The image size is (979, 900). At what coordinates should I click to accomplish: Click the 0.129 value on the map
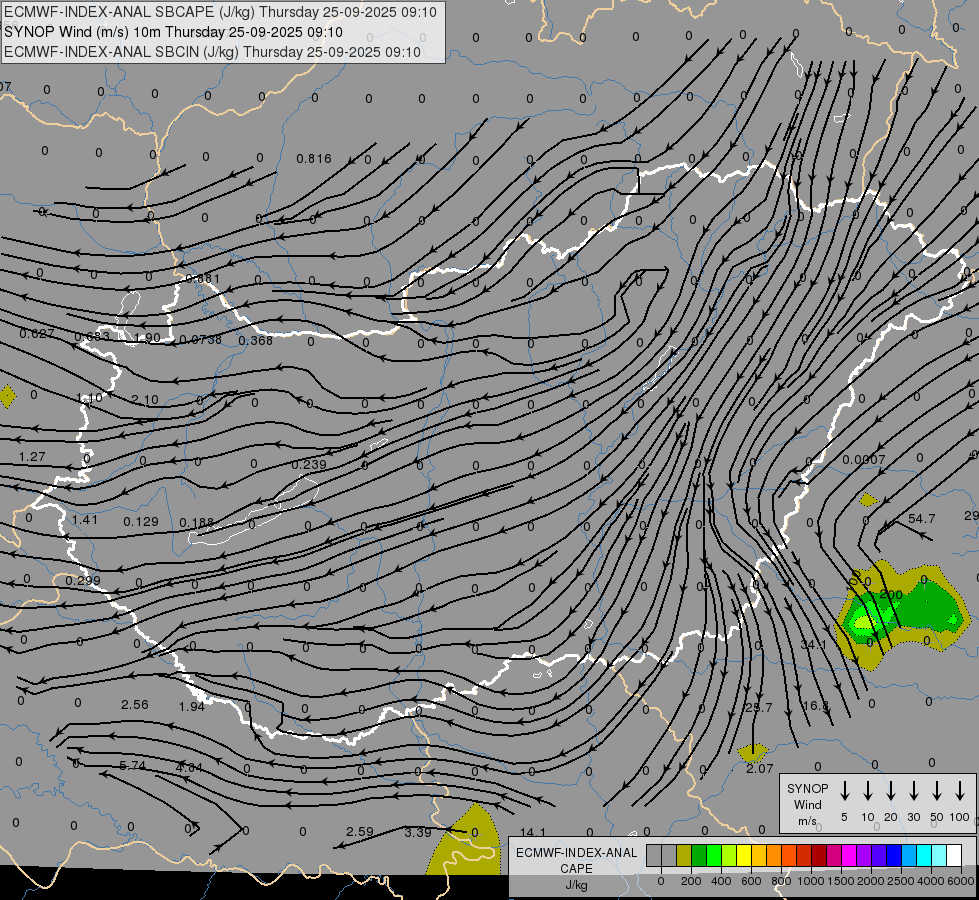point(140,522)
